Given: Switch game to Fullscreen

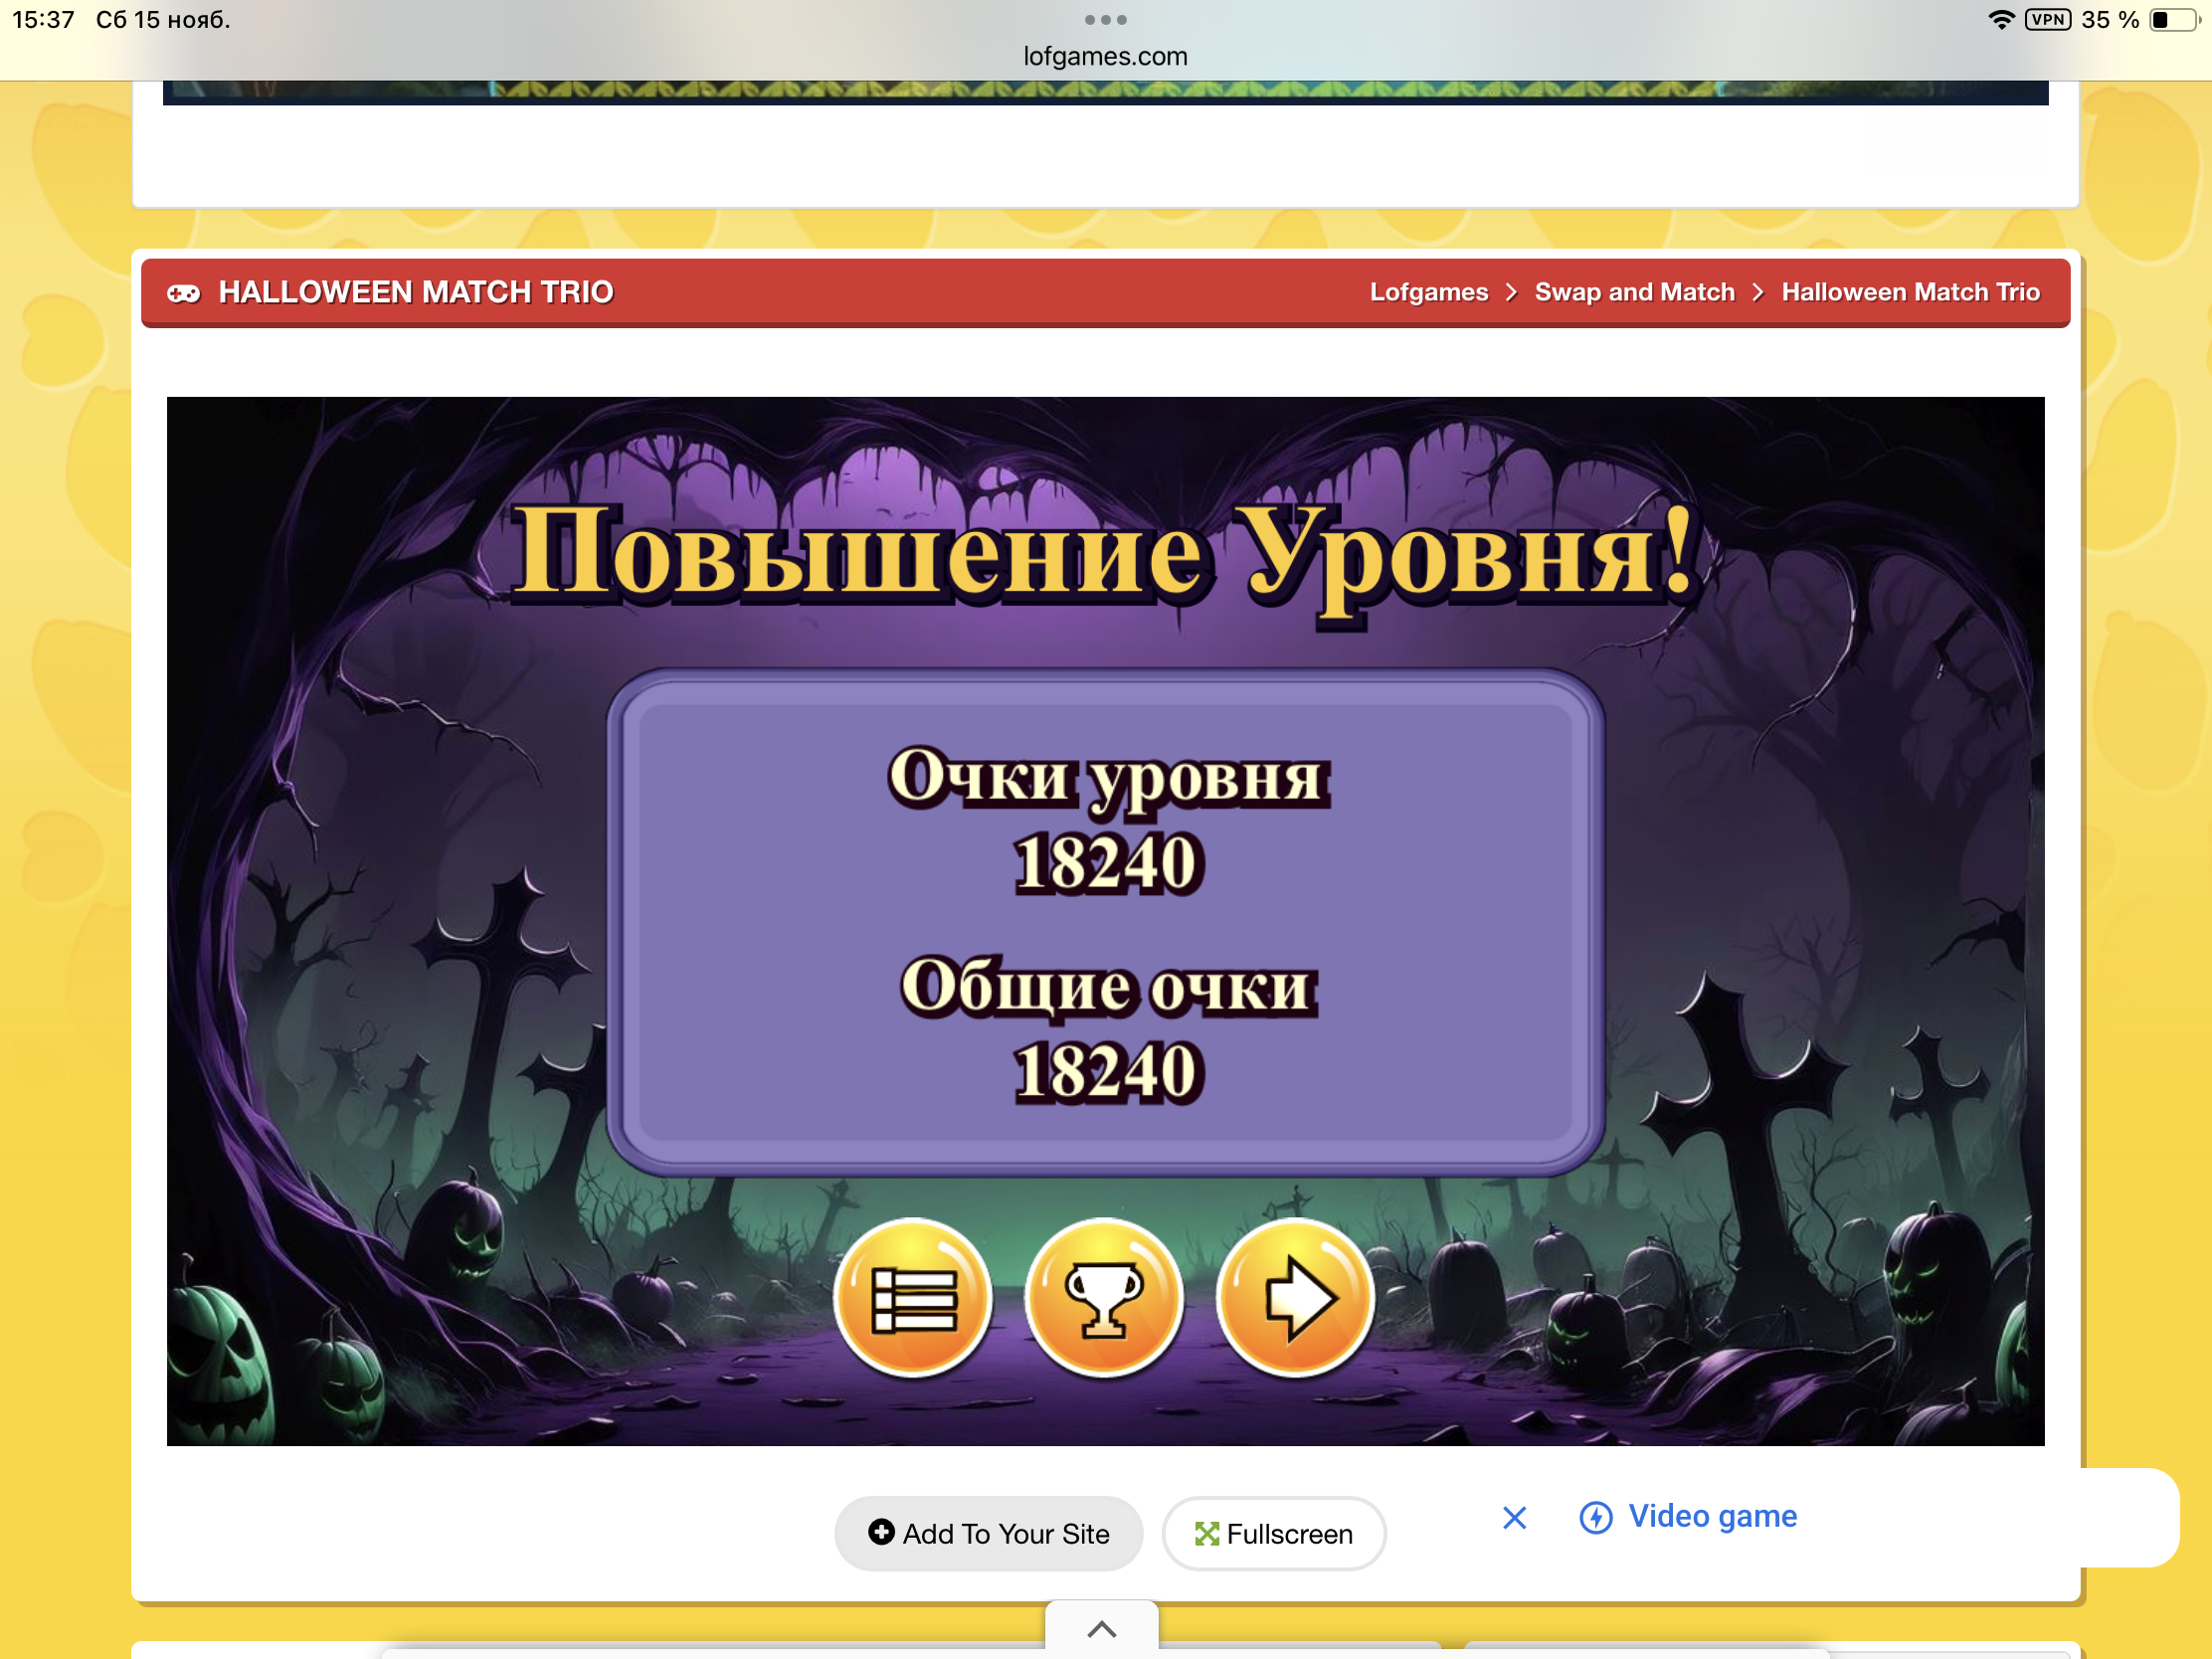Looking at the screenshot, I should point(1273,1533).
